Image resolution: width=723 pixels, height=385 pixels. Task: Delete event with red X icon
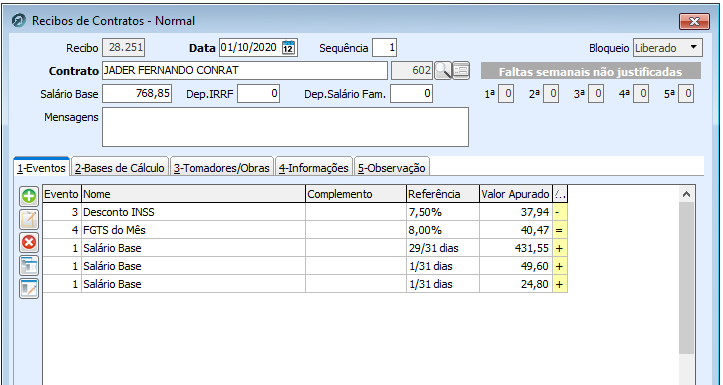(29, 243)
